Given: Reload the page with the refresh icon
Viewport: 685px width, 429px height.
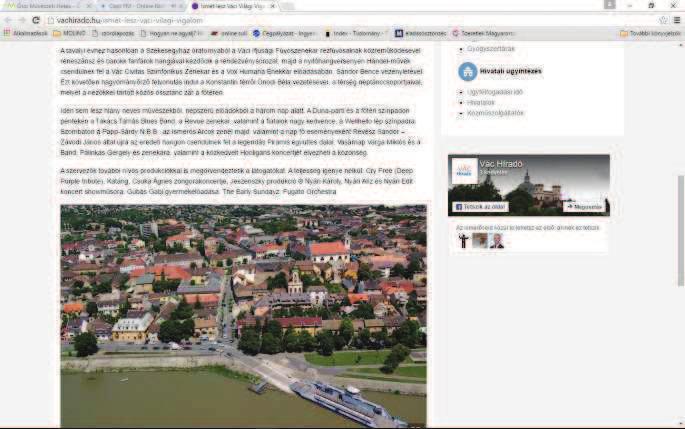Looking at the screenshot, I should click(36, 20).
